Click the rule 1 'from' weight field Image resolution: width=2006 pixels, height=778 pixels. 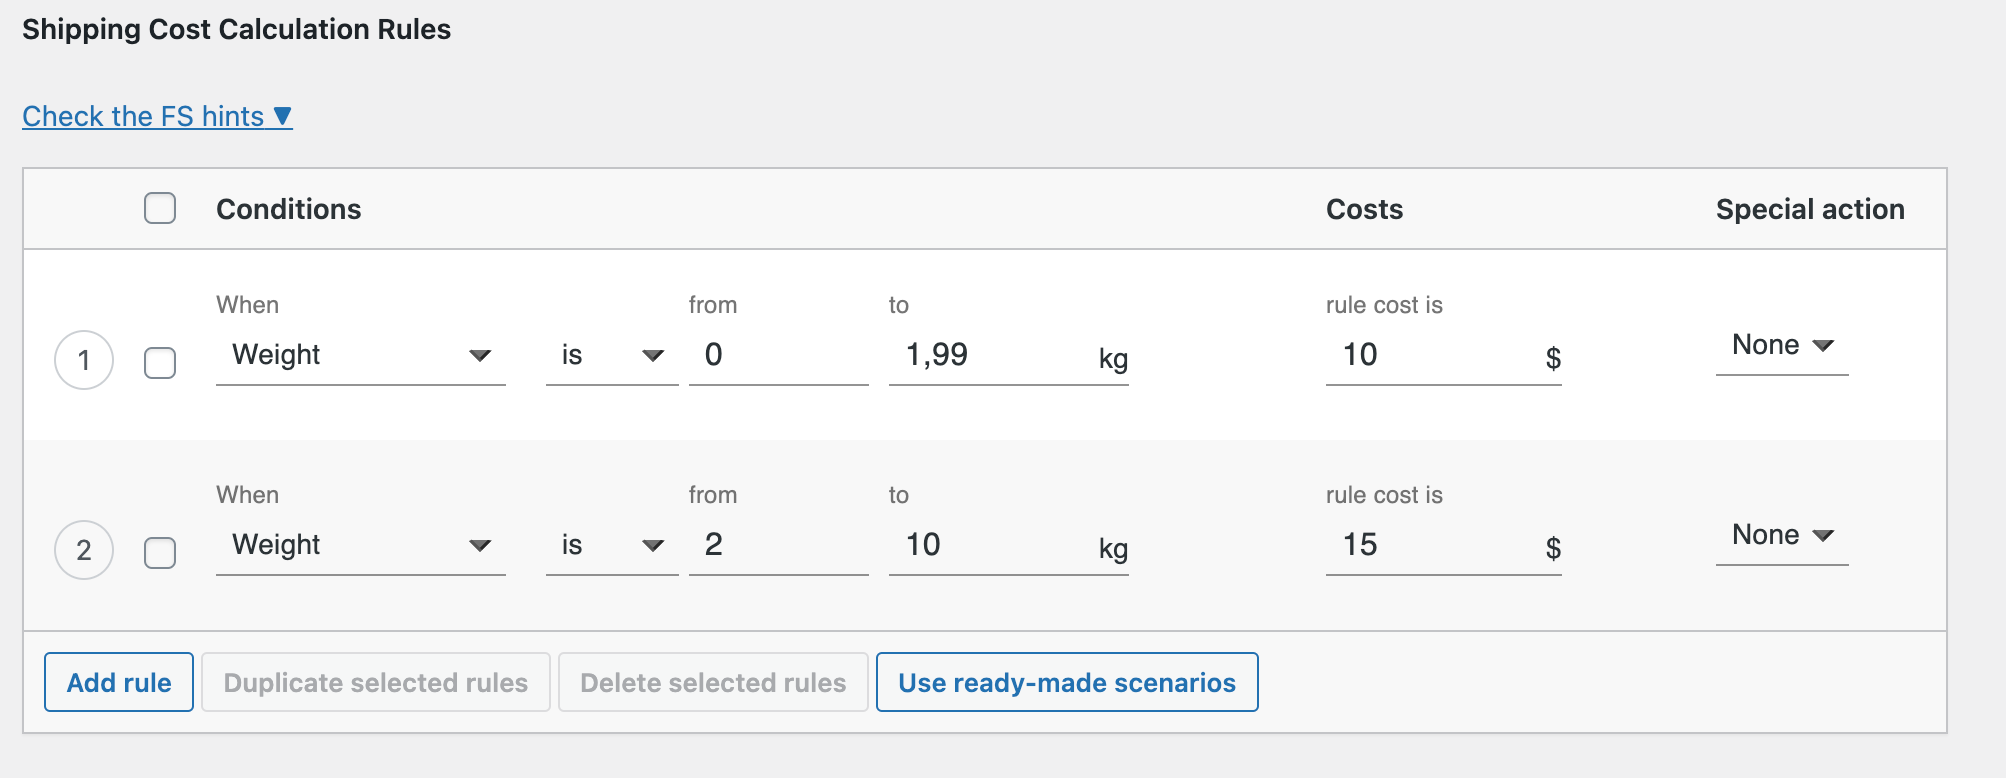tap(777, 356)
